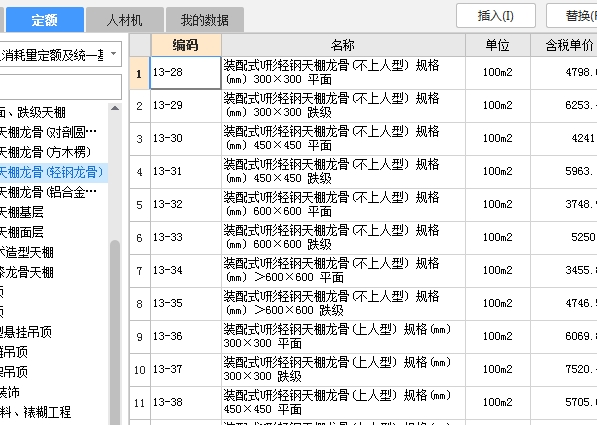The width and height of the screenshot is (597, 425).
Task: Click the tree vertical scrollbar thumb
Action: coord(115,331)
